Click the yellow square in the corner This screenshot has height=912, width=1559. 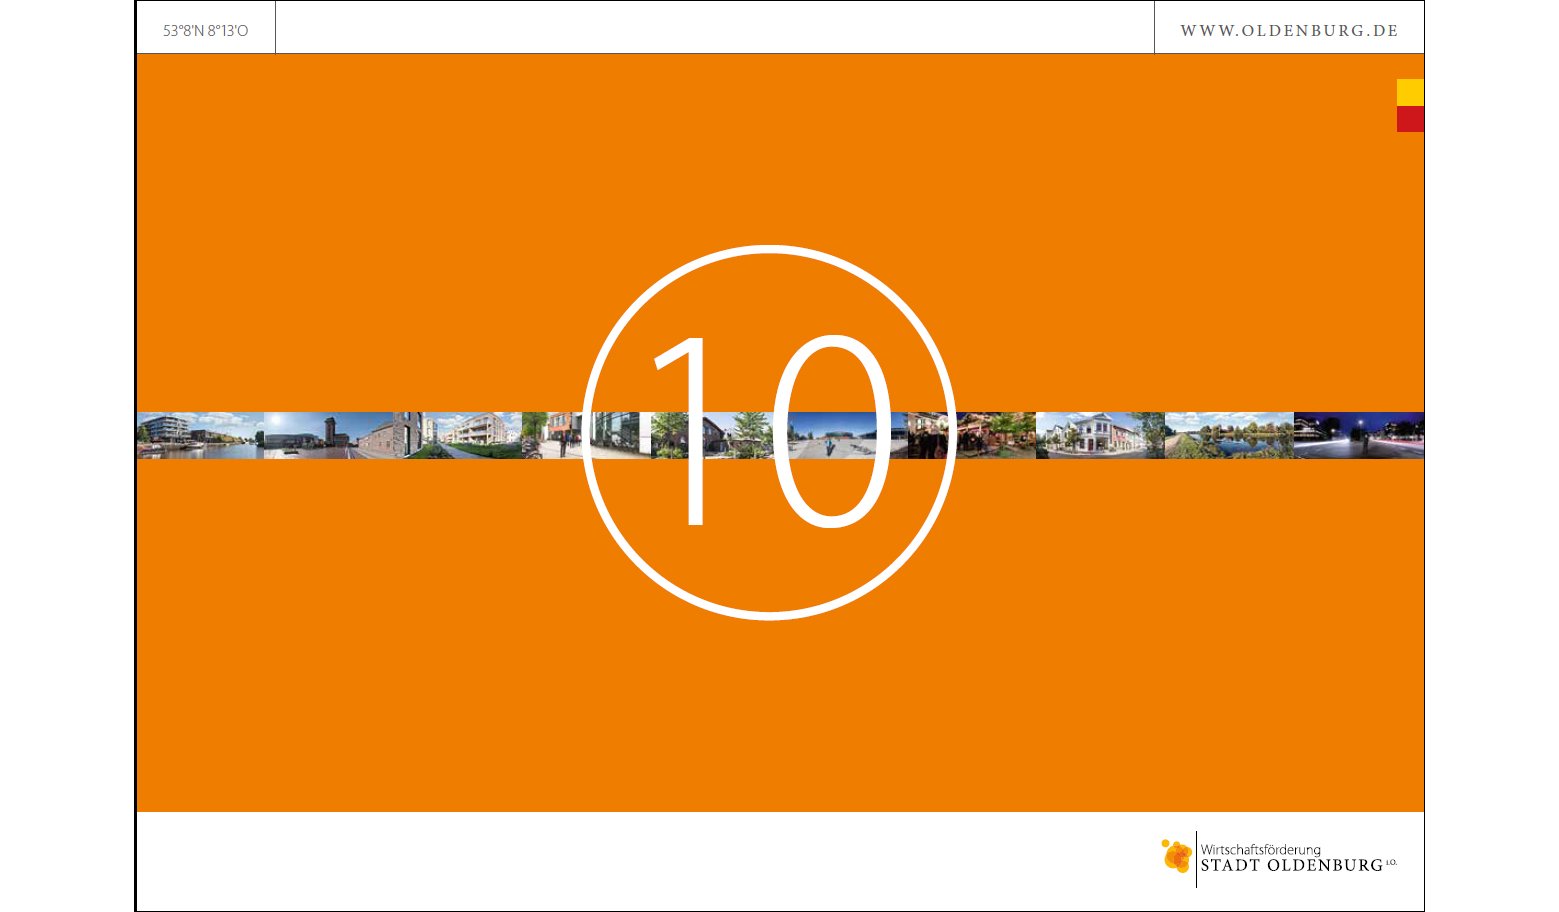1410,92
